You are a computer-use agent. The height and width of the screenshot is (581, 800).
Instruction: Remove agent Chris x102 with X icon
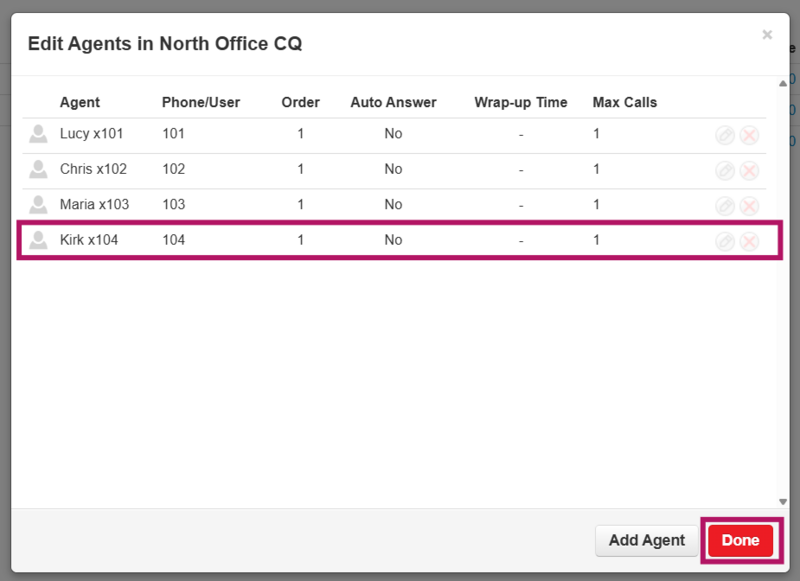(x=749, y=170)
